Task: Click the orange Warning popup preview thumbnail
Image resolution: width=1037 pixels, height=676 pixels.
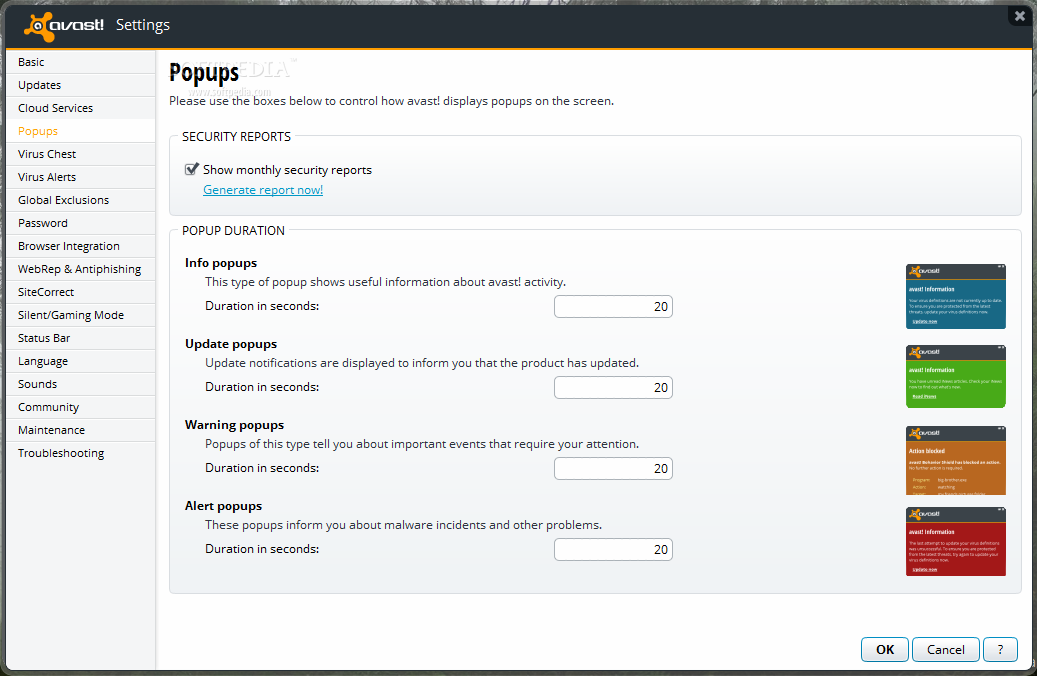Action: (x=956, y=460)
